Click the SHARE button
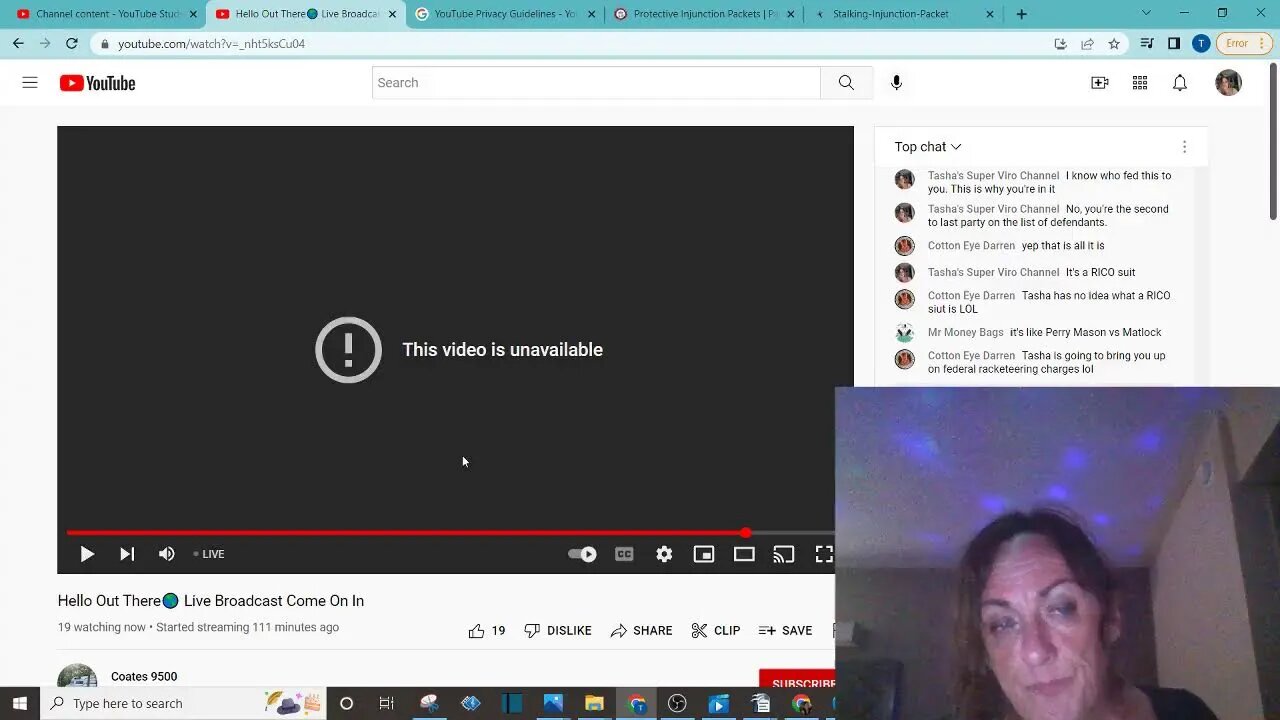 (641, 631)
